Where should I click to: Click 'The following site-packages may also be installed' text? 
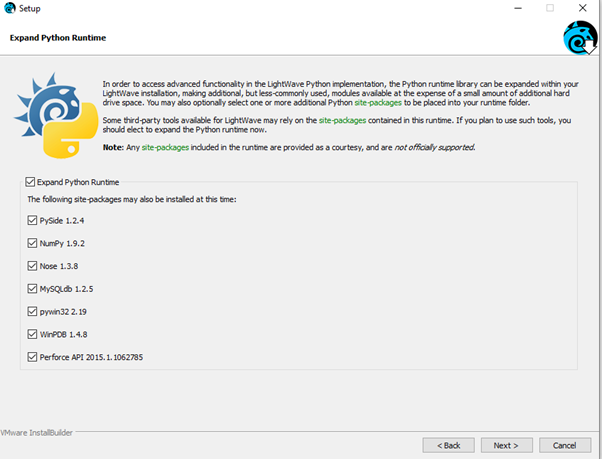(x=132, y=200)
